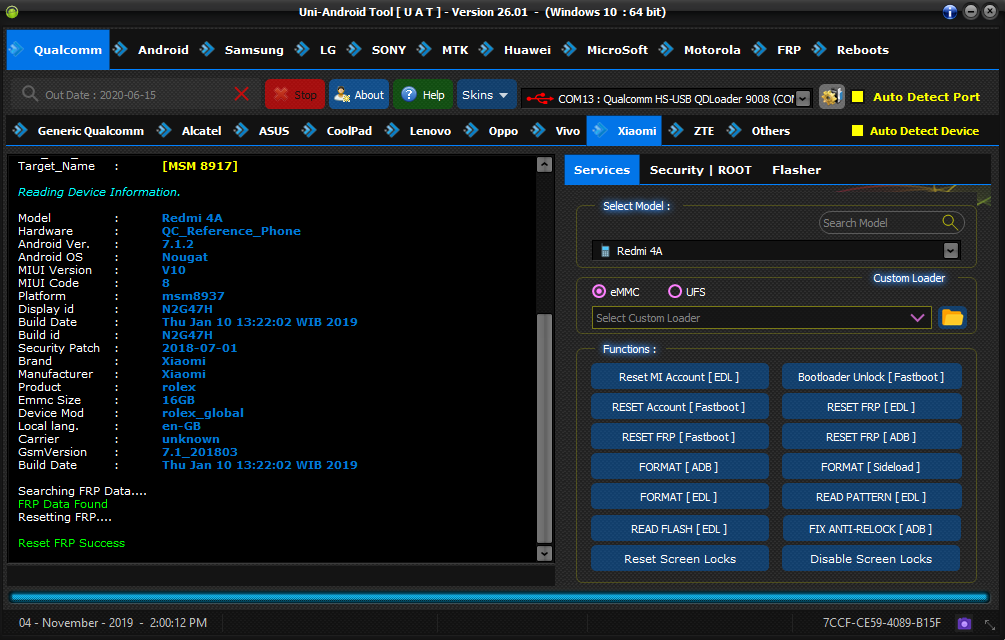Click Bootloader Unlock [ Fastboot ] button

[870, 377]
